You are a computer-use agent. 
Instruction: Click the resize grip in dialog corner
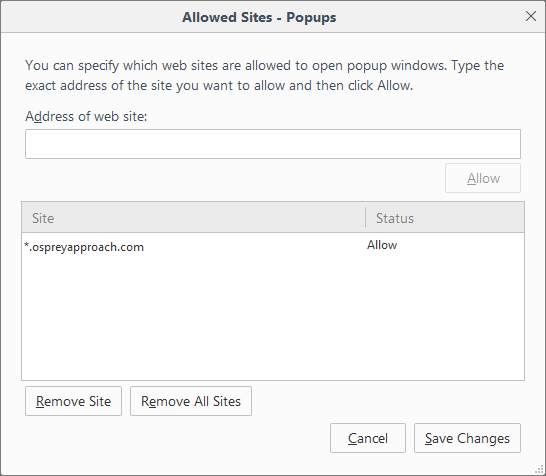coord(540,470)
